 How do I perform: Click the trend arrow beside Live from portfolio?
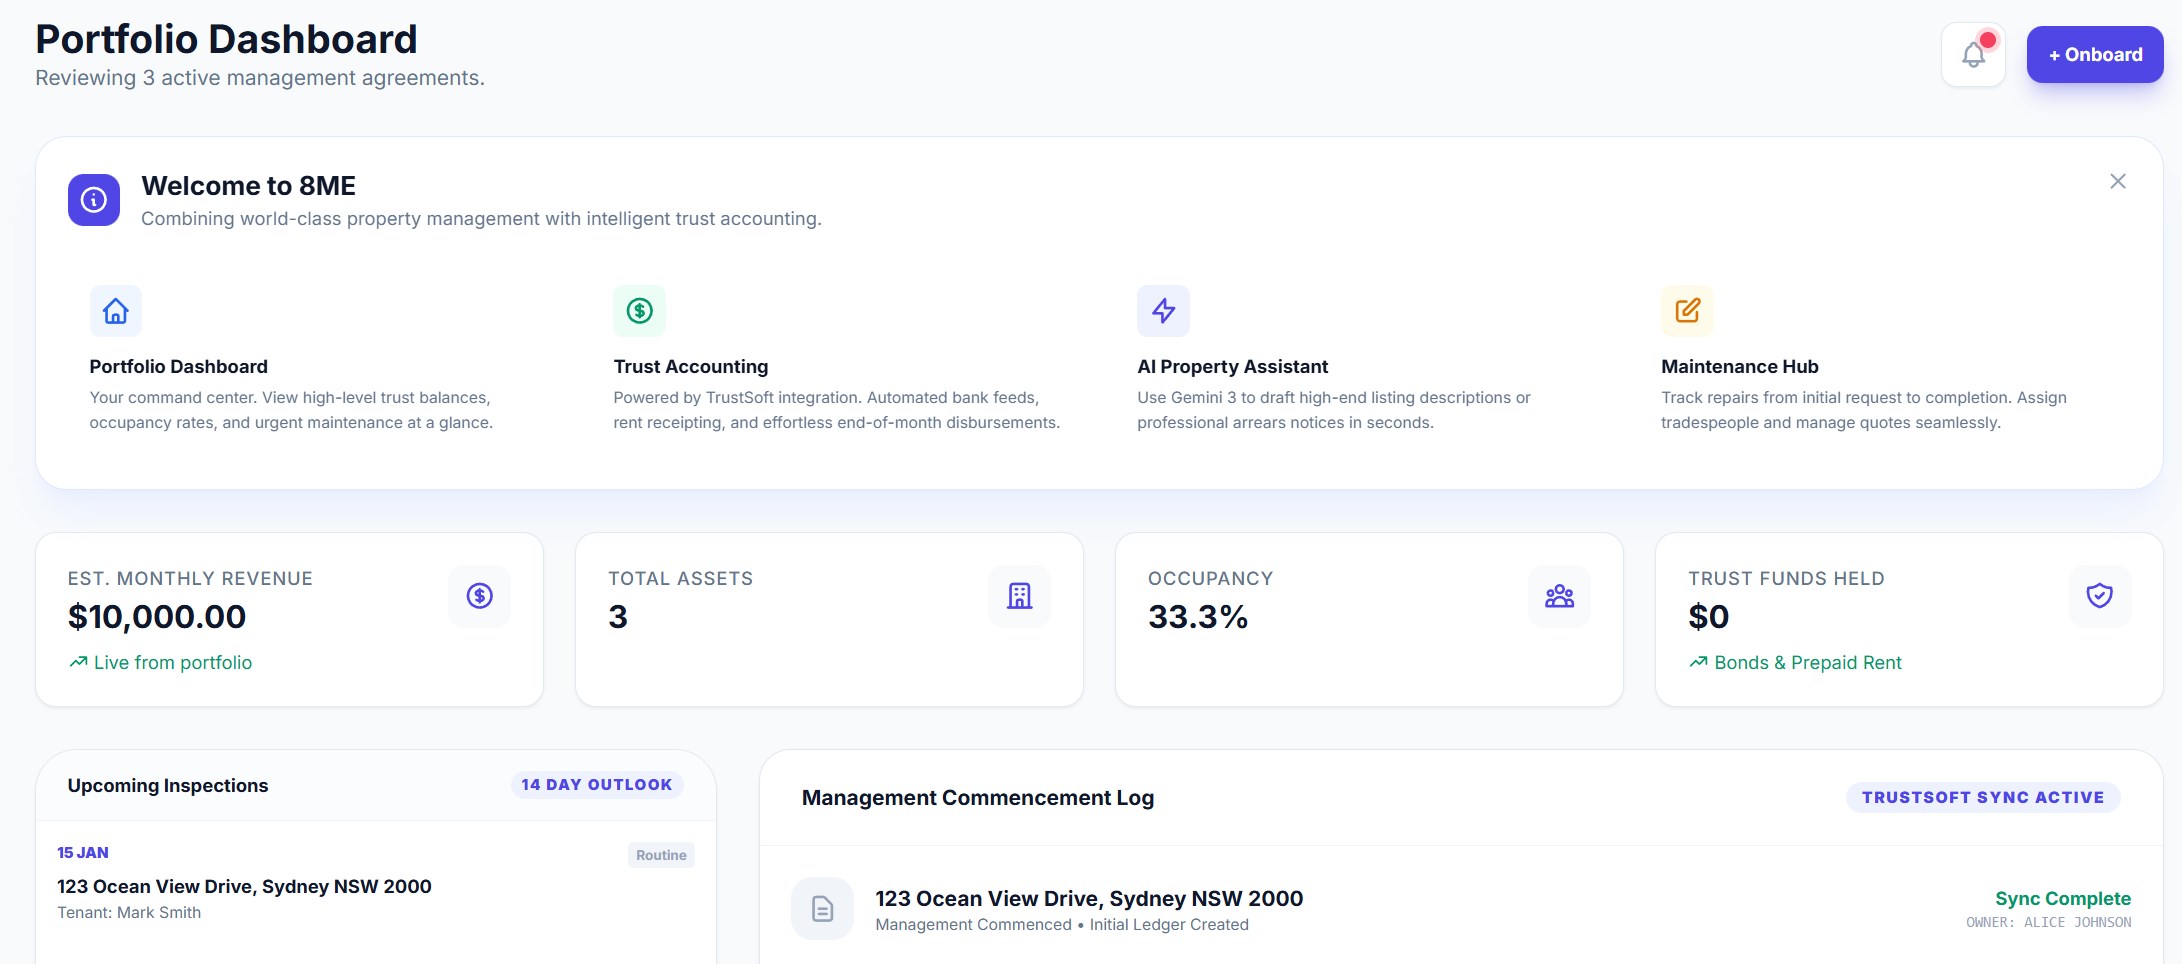78,662
